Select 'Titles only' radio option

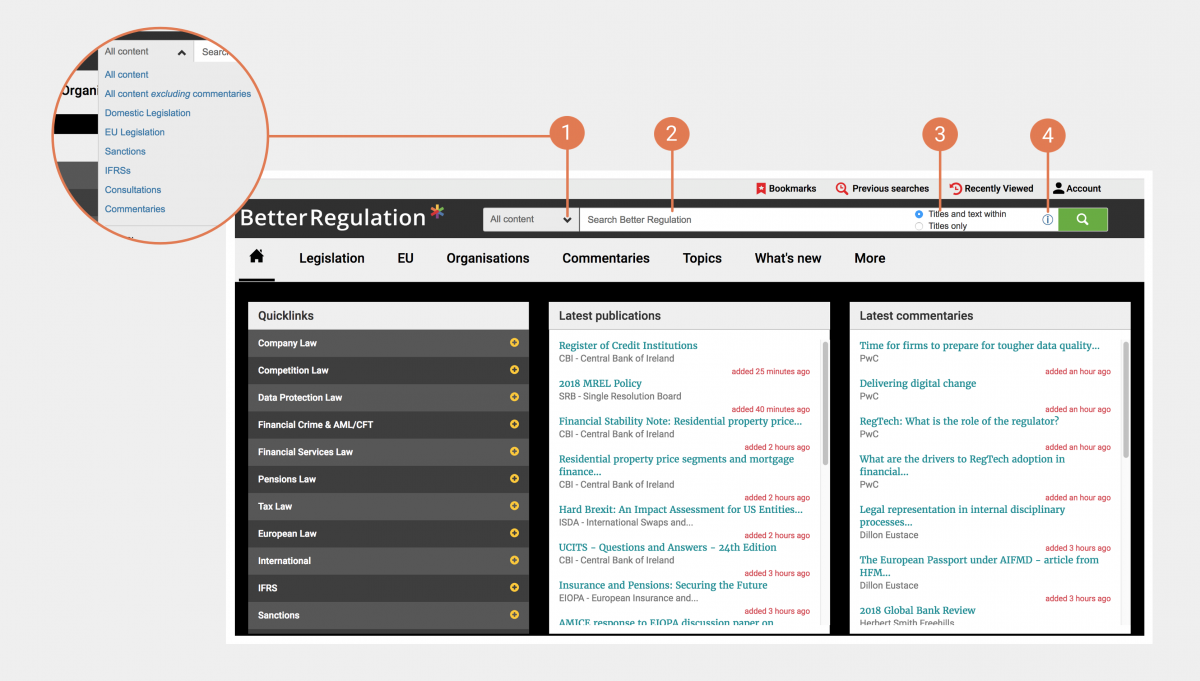919,226
